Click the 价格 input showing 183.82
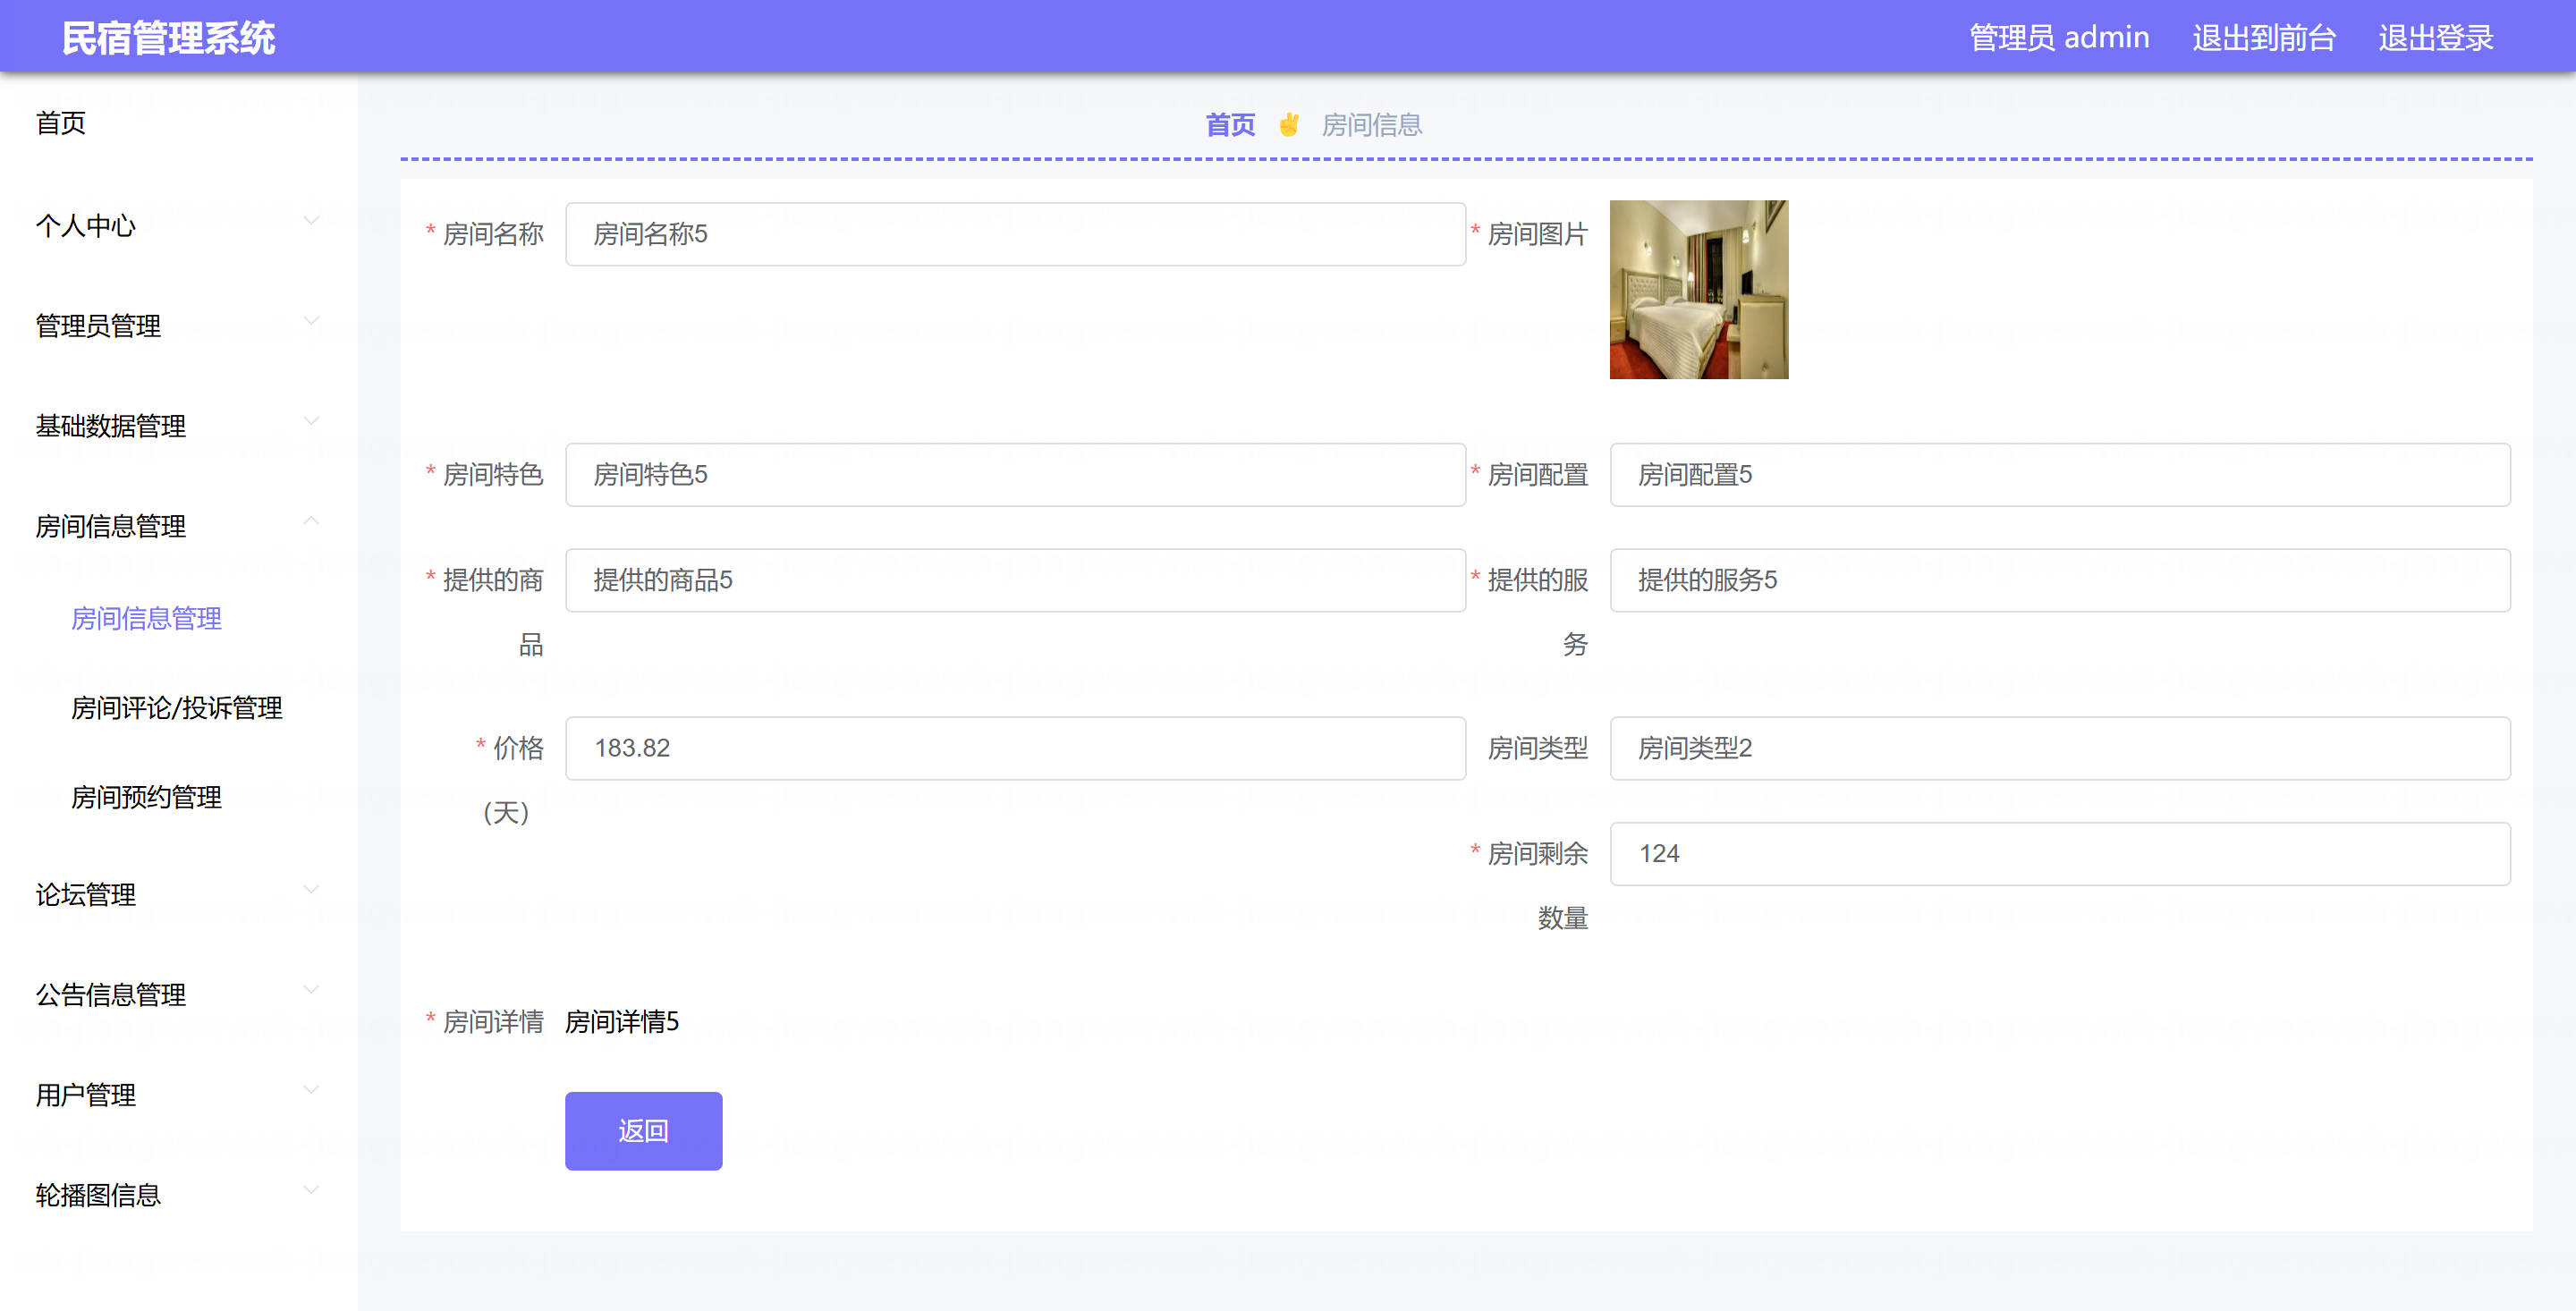The height and width of the screenshot is (1311, 2576). [x=1015, y=748]
